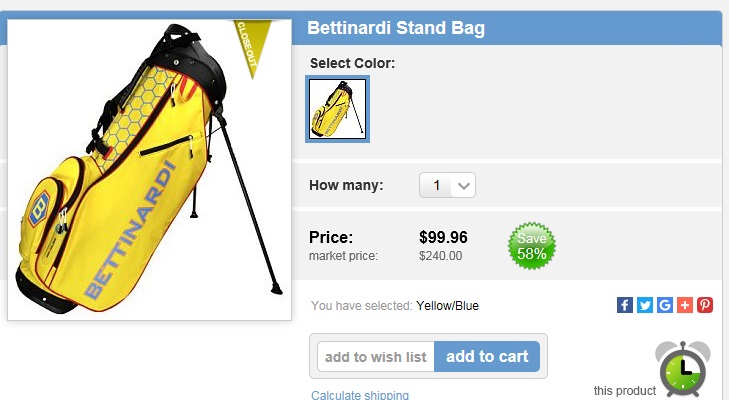This screenshot has height=400, width=729.
Task: Pin this product on Pinterest
Action: (x=705, y=305)
